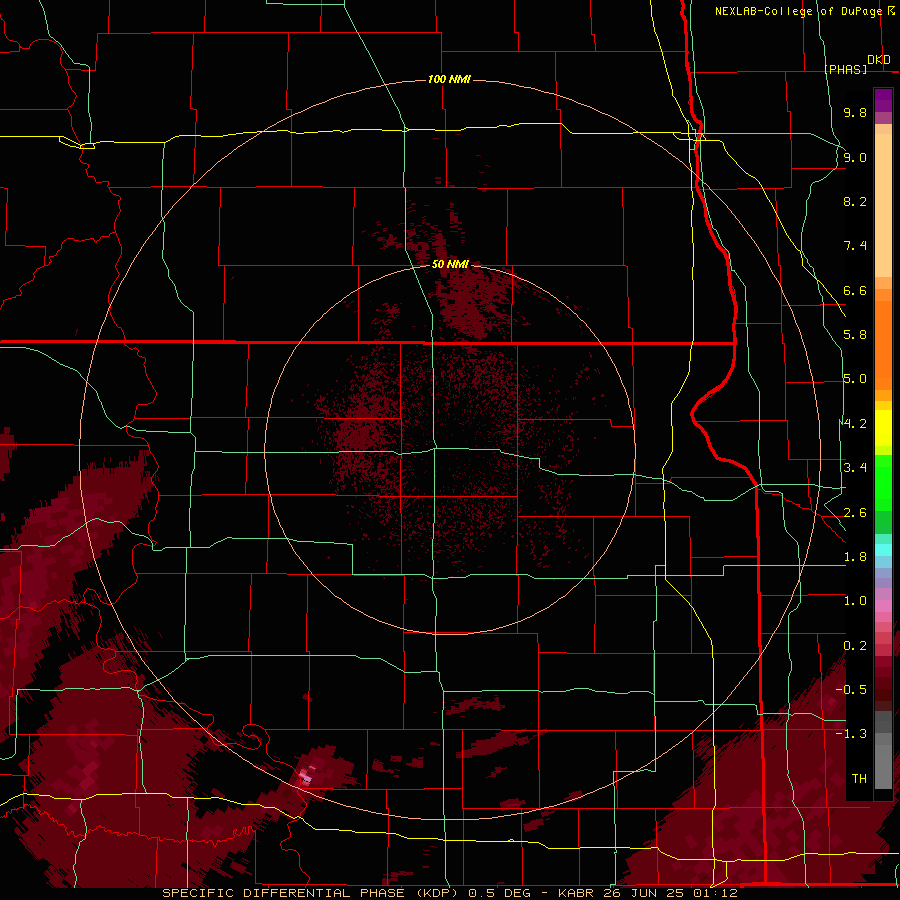Select the 6.6 value on color scale
Viewport: 900px width, 900px height.
coord(855,290)
